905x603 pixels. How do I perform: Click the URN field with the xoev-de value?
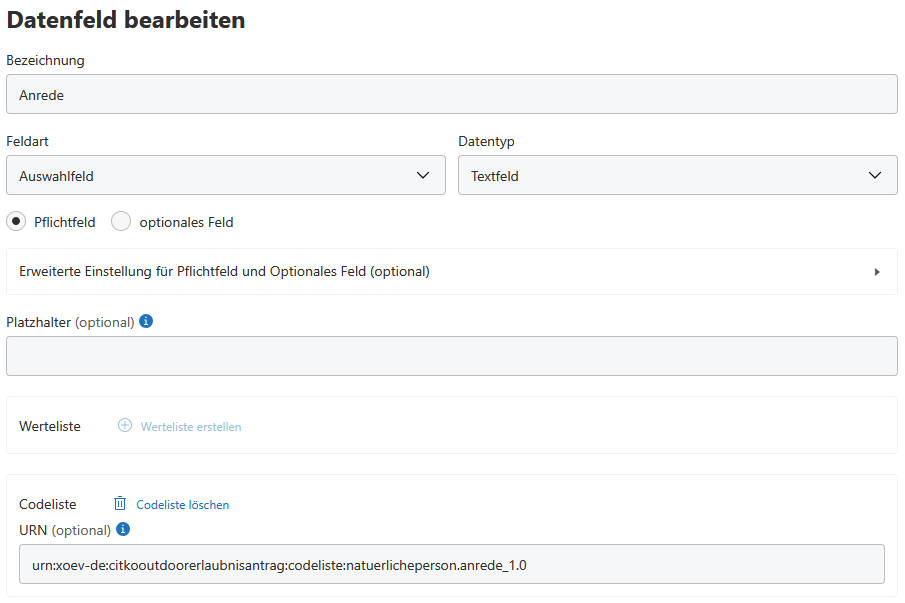click(451, 564)
